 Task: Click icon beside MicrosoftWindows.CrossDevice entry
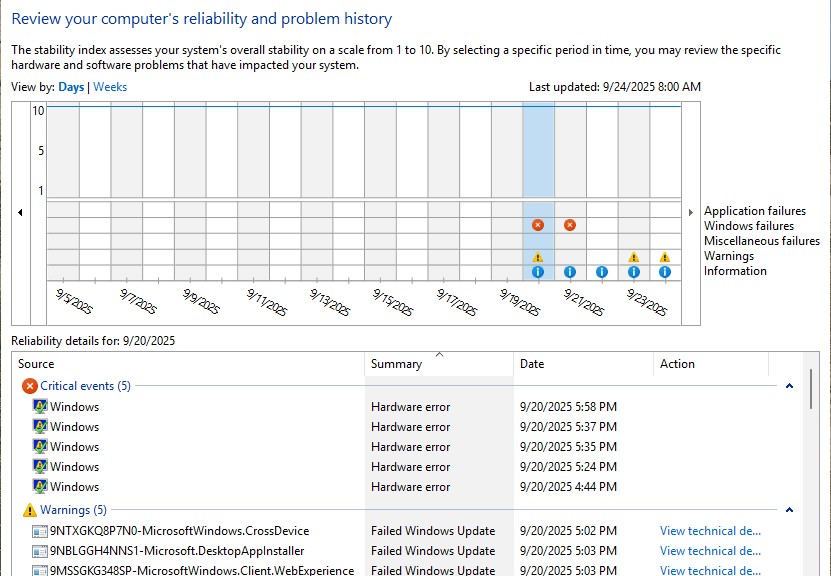(40, 531)
